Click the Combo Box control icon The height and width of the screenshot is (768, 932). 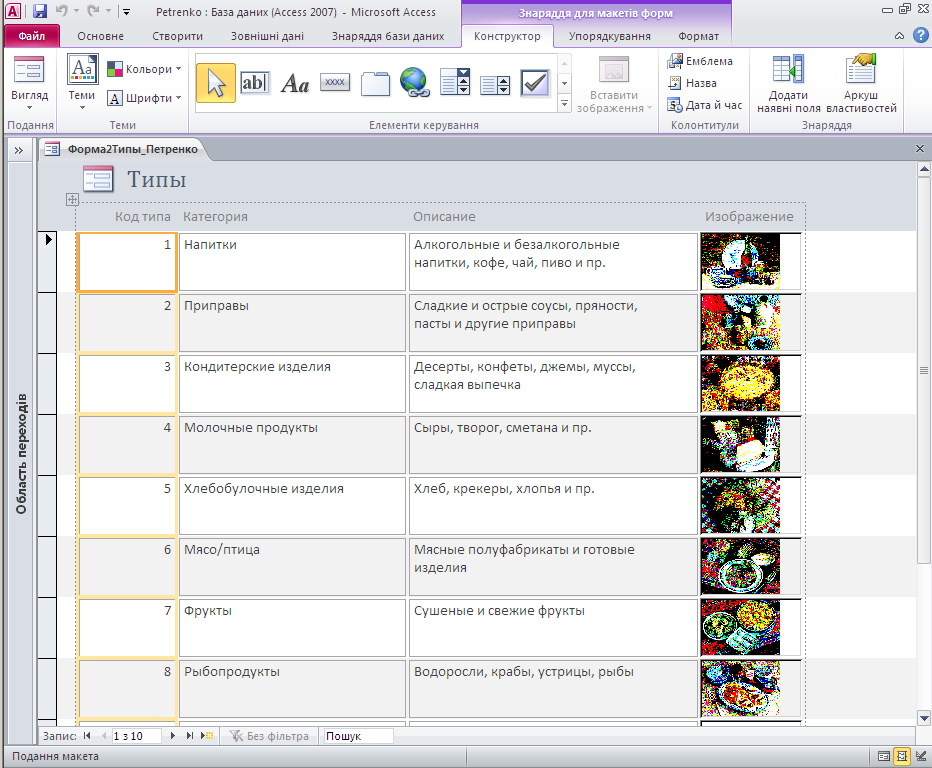pyautogui.click(x=455, y=83)
